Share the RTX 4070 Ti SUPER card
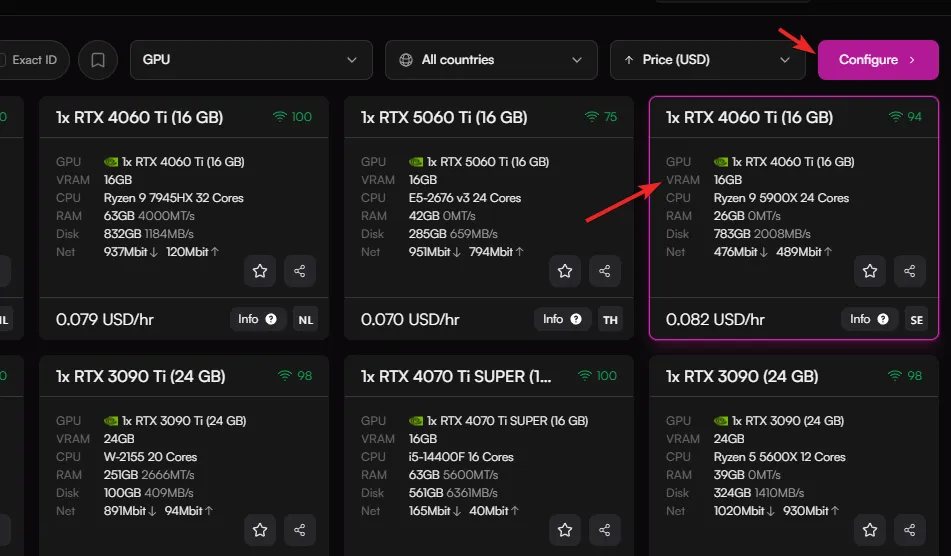Screen dimensions: 951x556 coord(605,530)
